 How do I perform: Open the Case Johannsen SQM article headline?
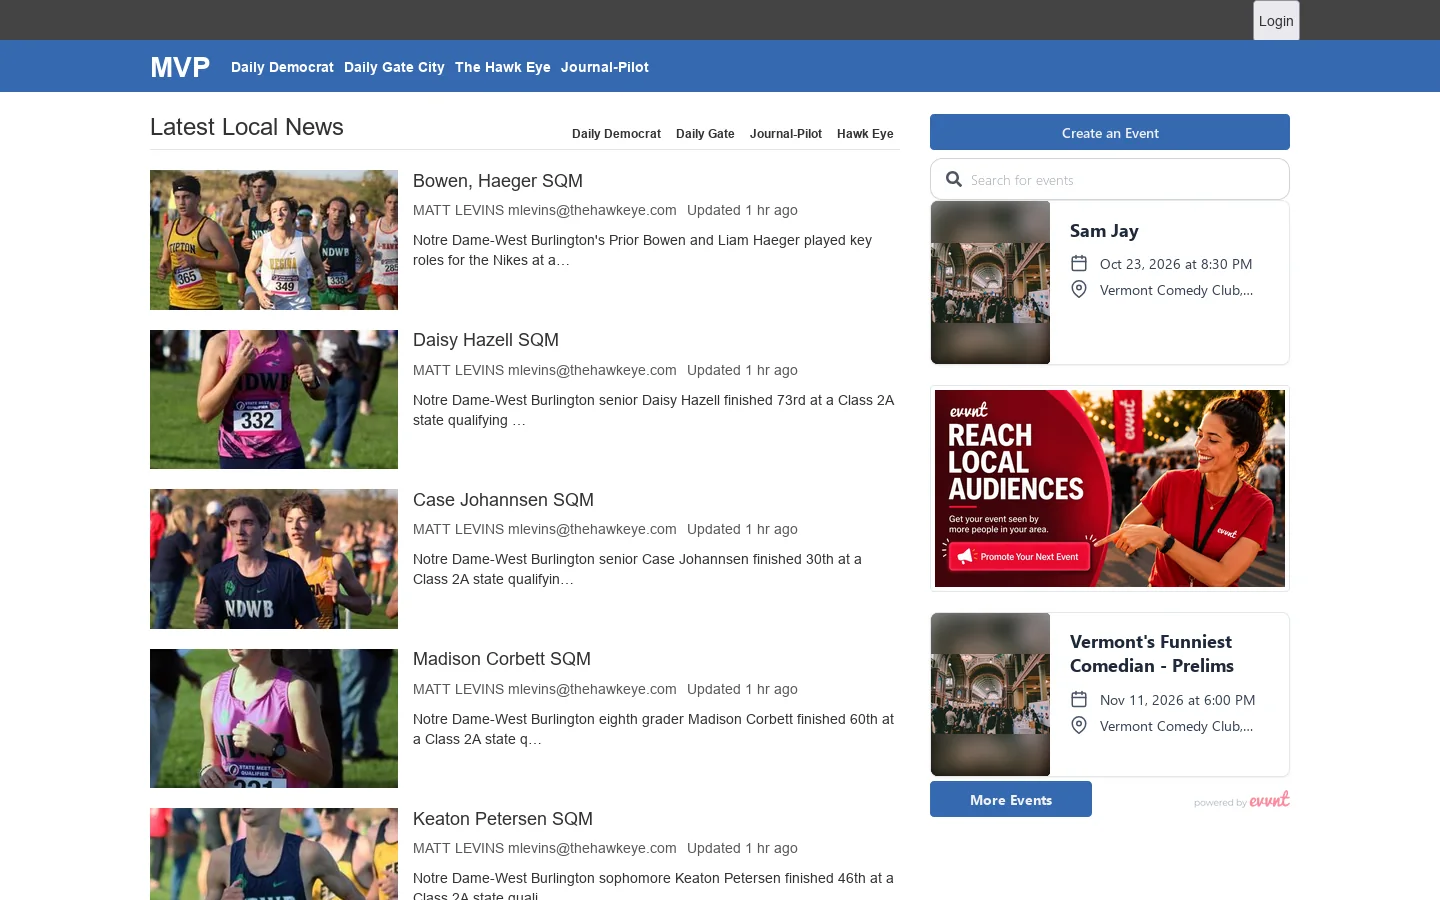[503, 500]
